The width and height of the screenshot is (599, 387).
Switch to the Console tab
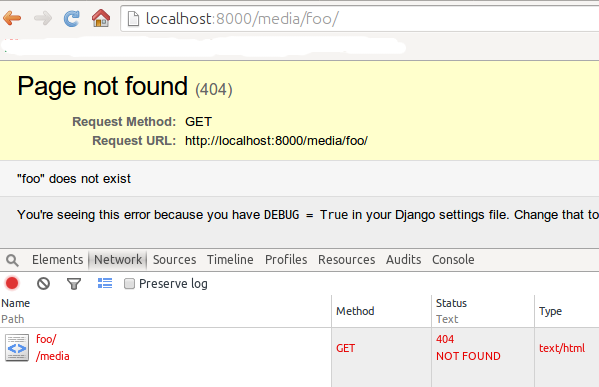point(453,260)
